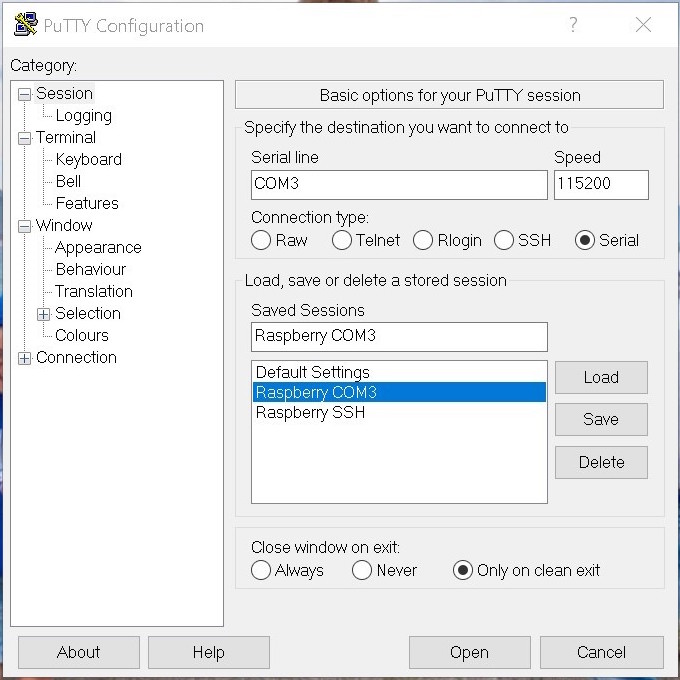Click the question mark help button
Image resolution: width=680 pixels, height=680 pixels.
[x=573, y=25]
